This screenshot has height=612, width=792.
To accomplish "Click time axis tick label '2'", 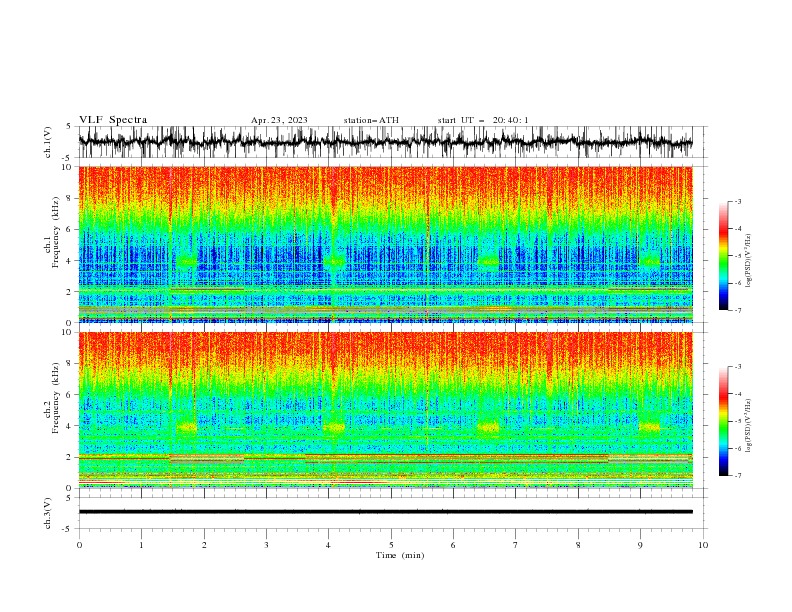I will tap(204, 545).
